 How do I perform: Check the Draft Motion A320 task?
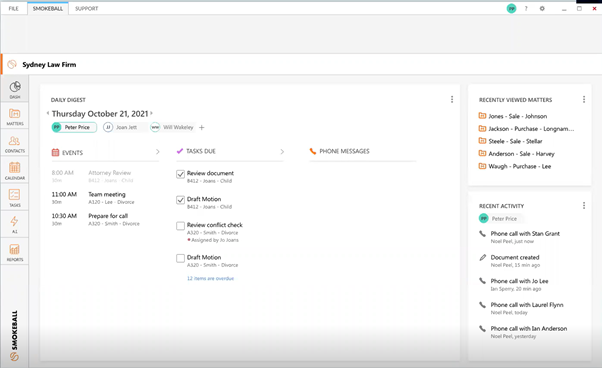[180, 258]
